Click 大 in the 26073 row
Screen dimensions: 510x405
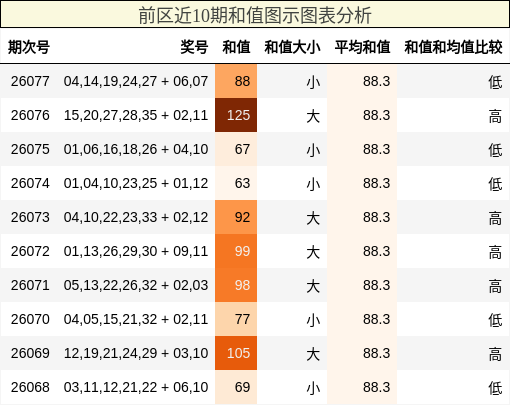pyautogui.click(x=313, y=218)
